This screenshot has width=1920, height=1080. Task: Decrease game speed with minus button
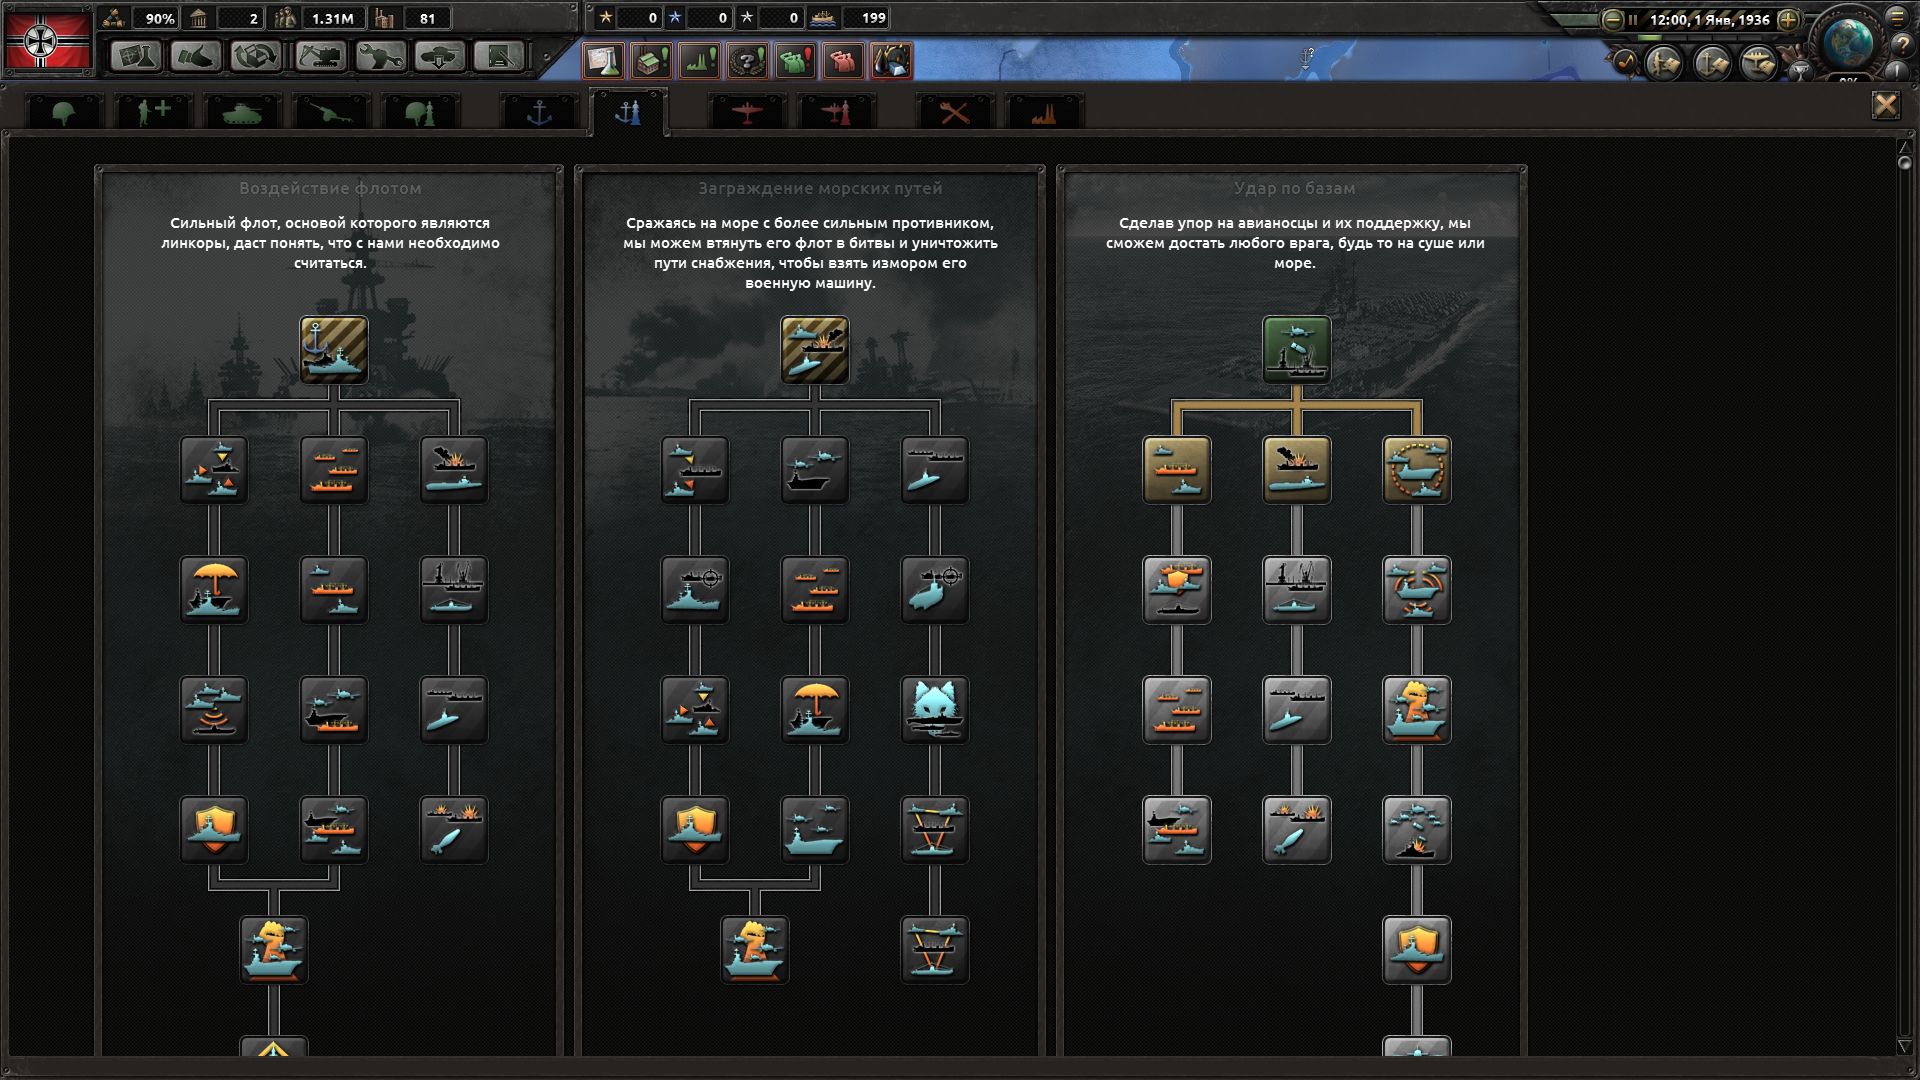tap(1612, 19)
